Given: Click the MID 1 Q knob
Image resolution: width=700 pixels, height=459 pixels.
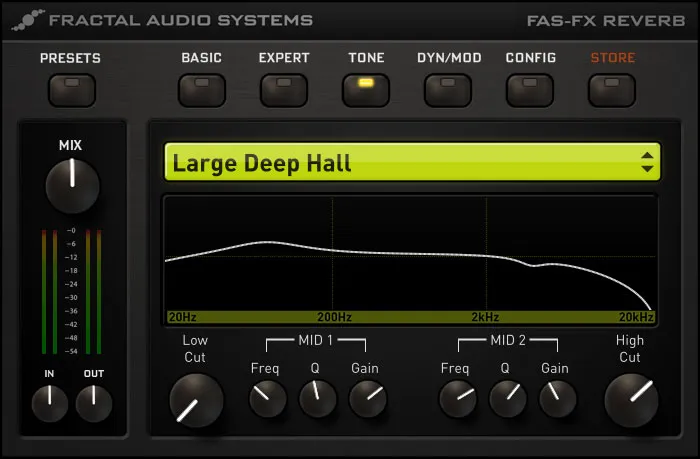Looking at the screenshot, I should point(317,400).
